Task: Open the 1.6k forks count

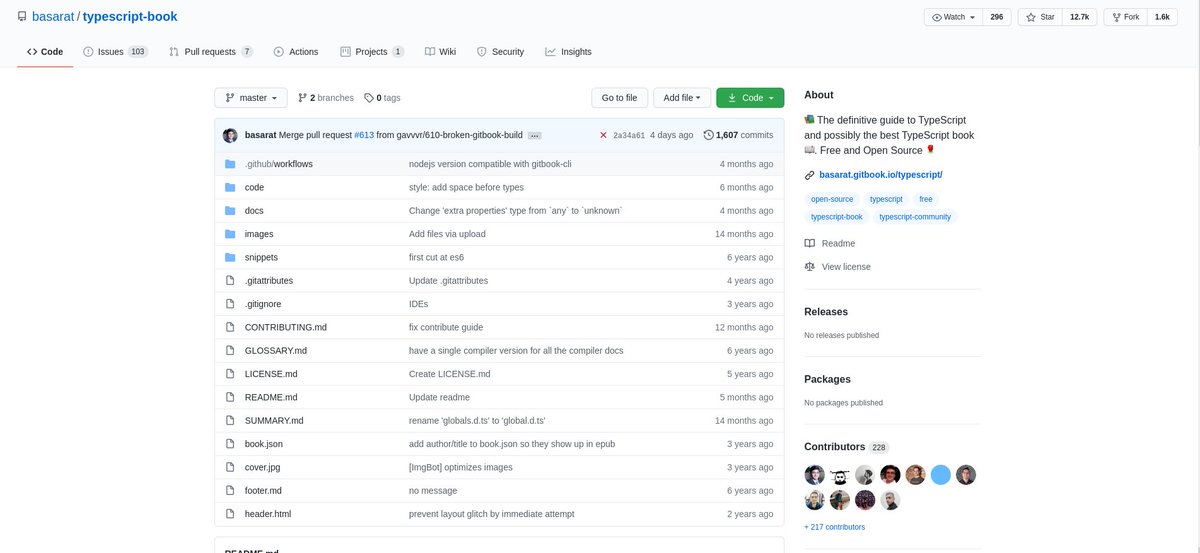Action: 1162,17
